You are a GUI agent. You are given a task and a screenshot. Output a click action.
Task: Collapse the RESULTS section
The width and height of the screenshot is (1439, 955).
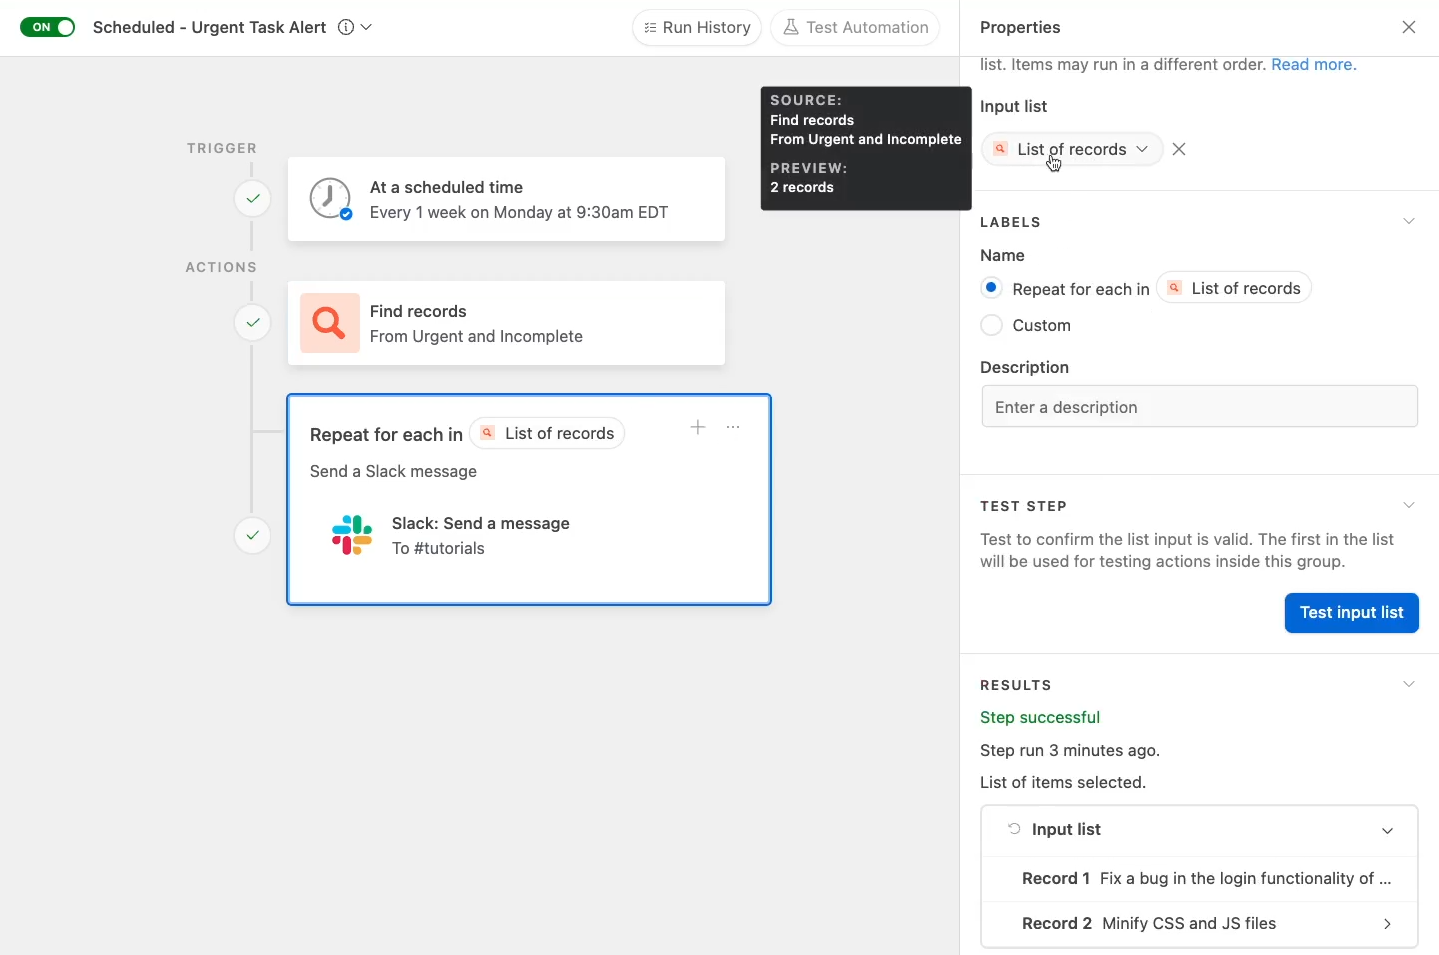point(1408,684)
